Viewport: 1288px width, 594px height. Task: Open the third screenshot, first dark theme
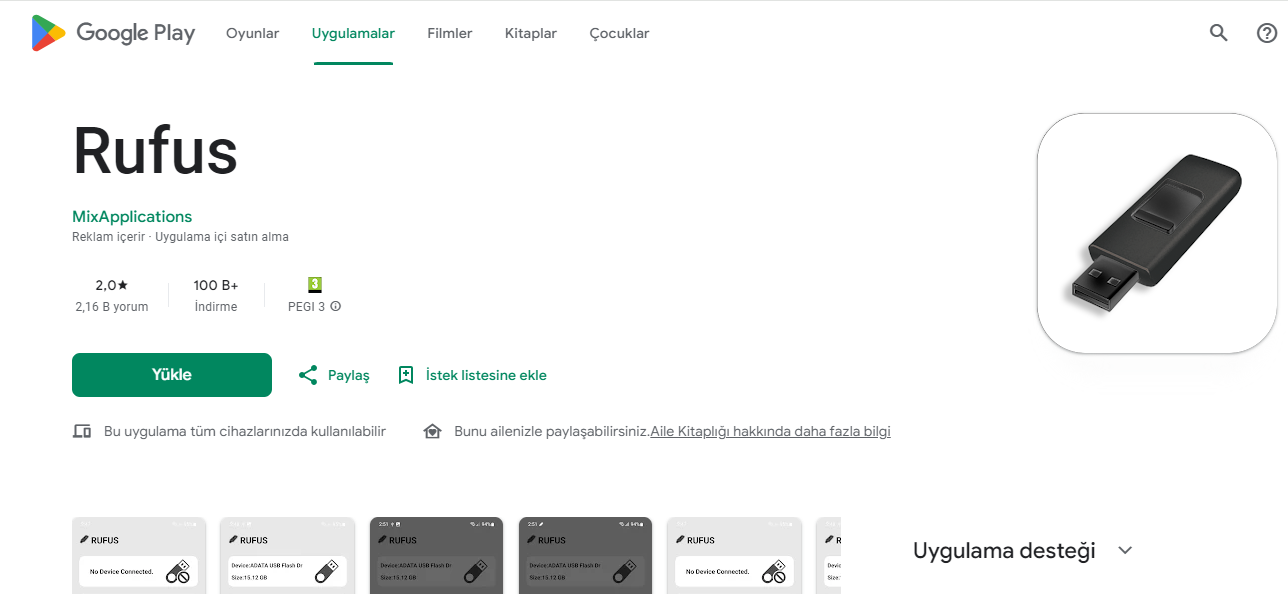tap(436, 555)
